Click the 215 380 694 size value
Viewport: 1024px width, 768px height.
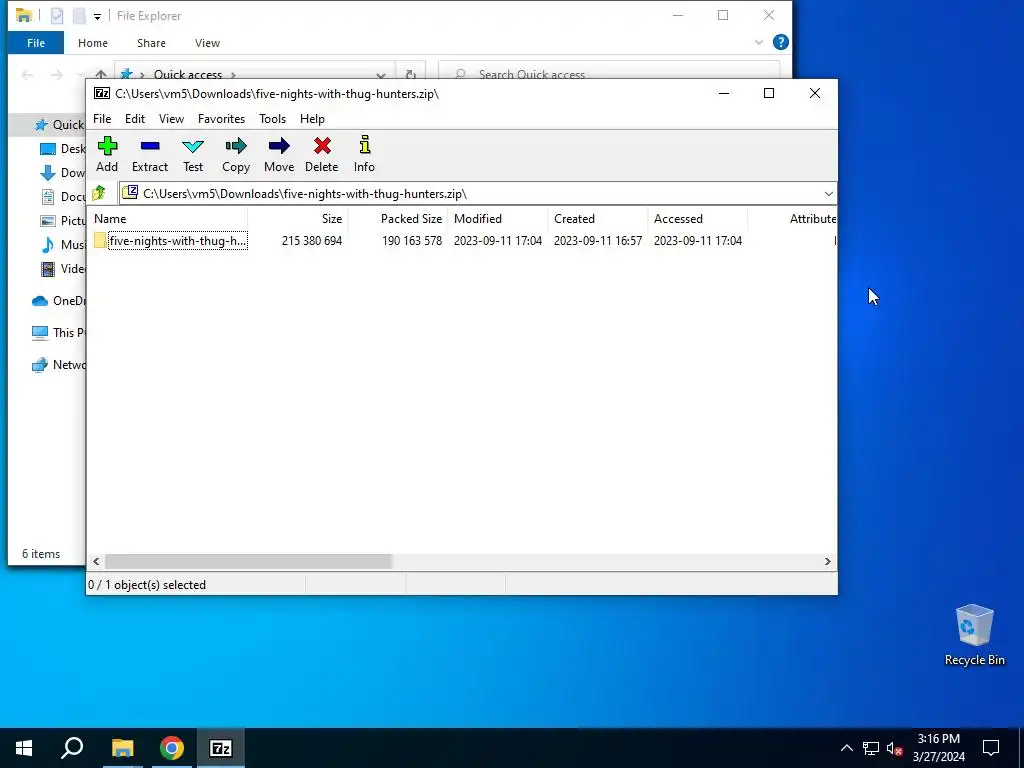(312, 240)
